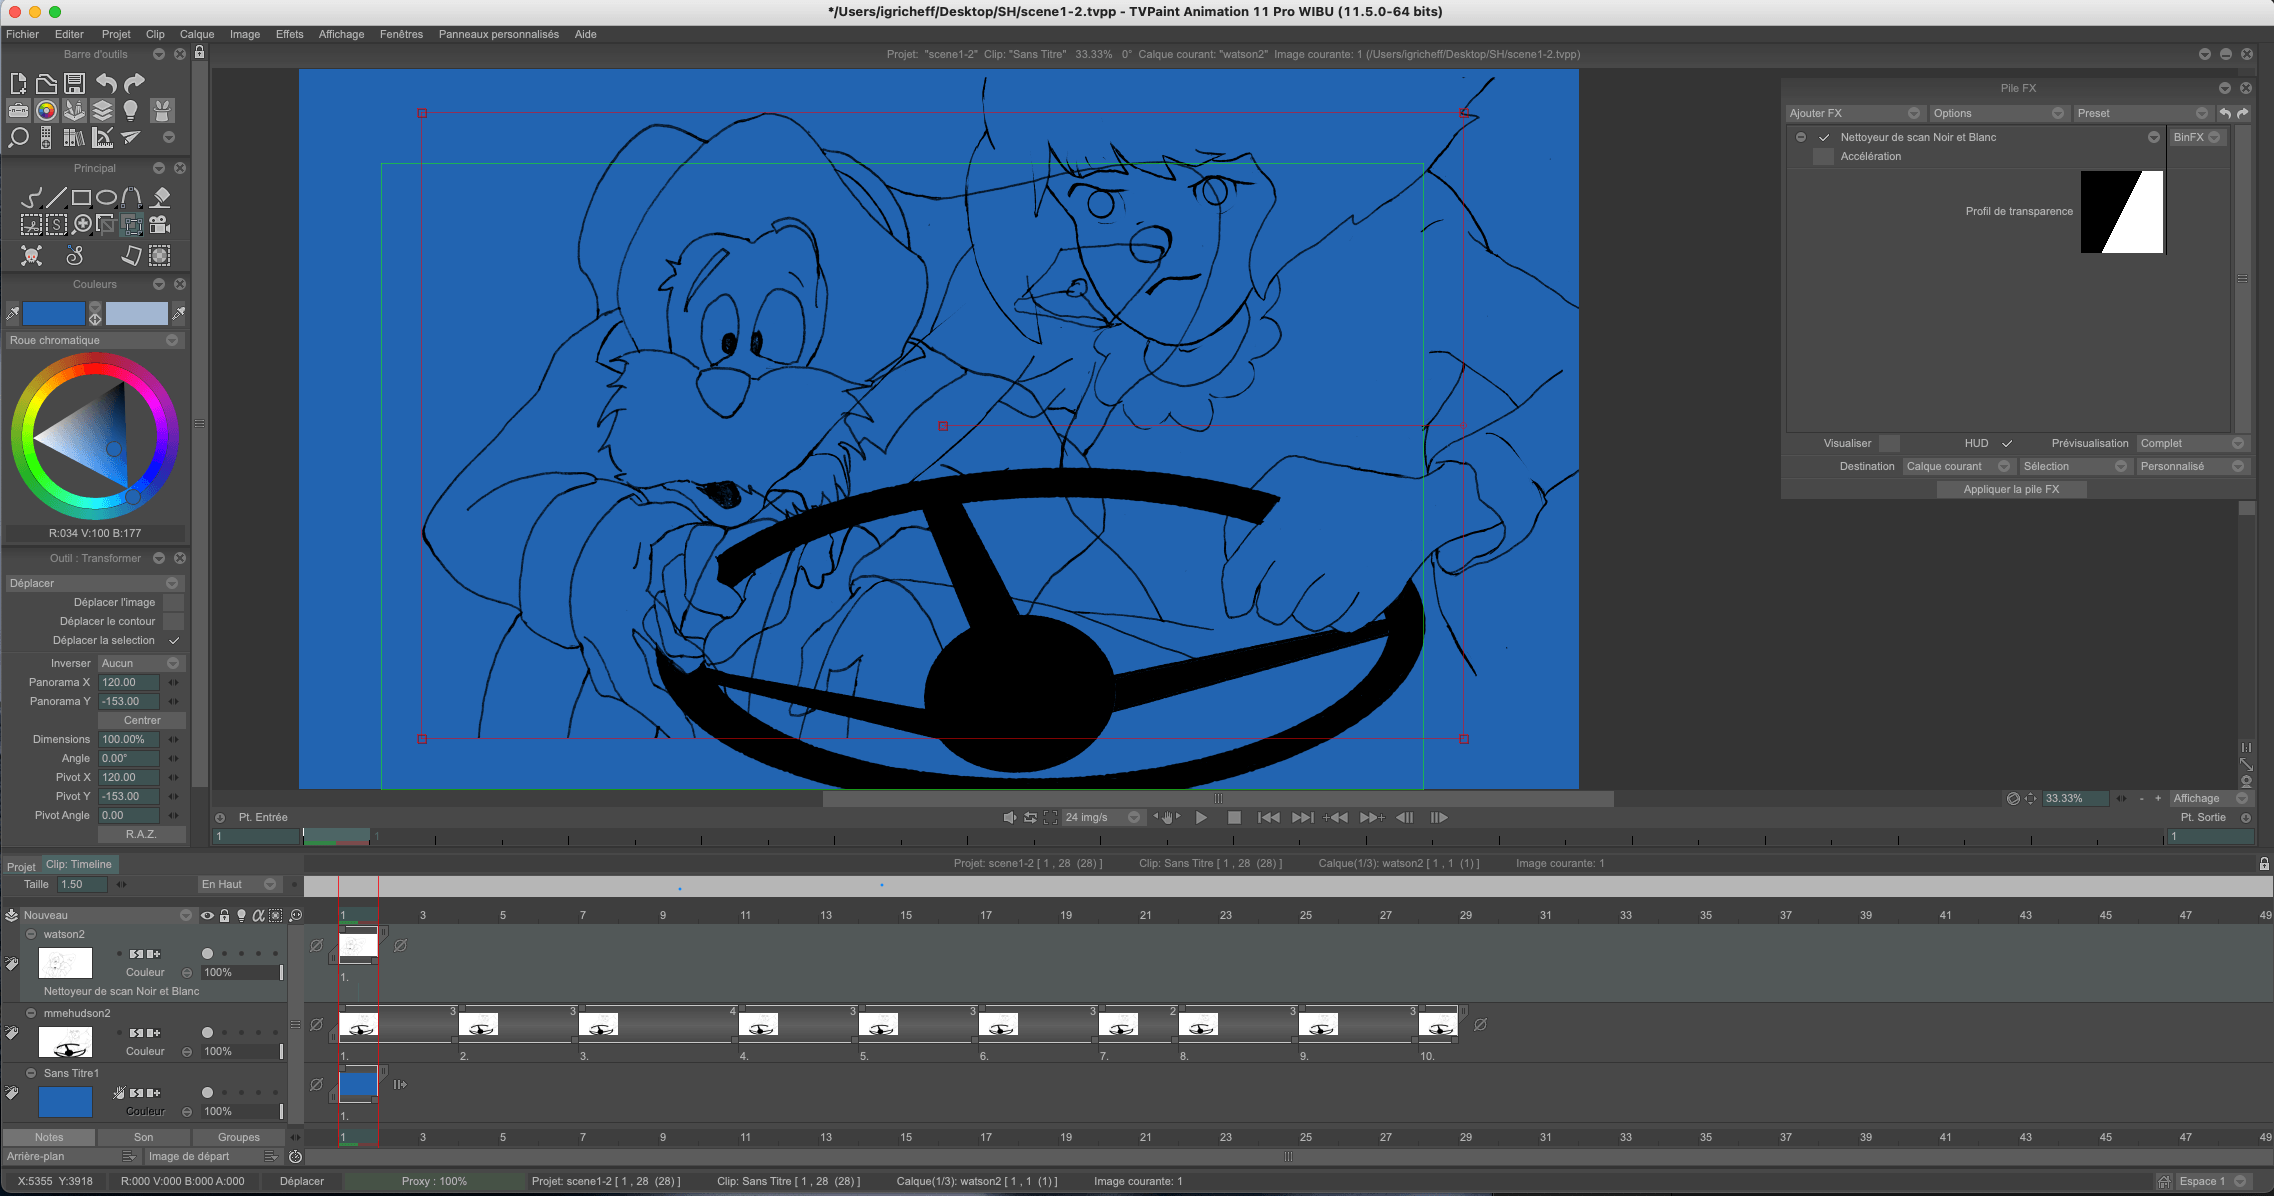Open the remote control panel icon

coord(46,137)
